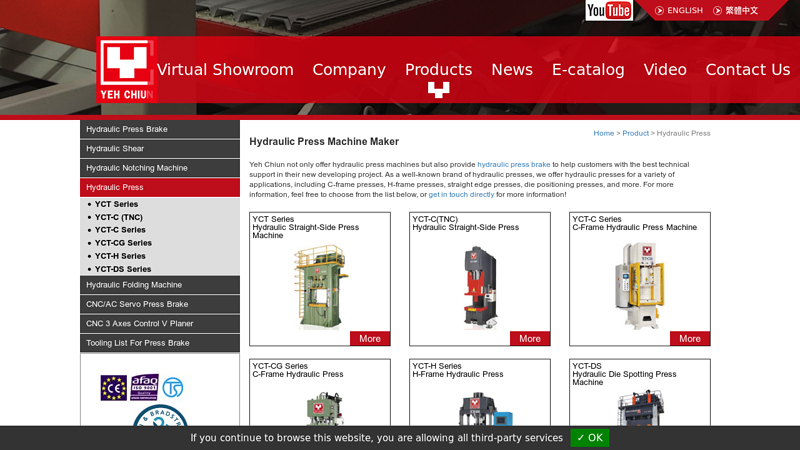This screenshot has height=450, width=800.
Task: Click More on the YCT-C Series card
Action: (x=690, y=339)
